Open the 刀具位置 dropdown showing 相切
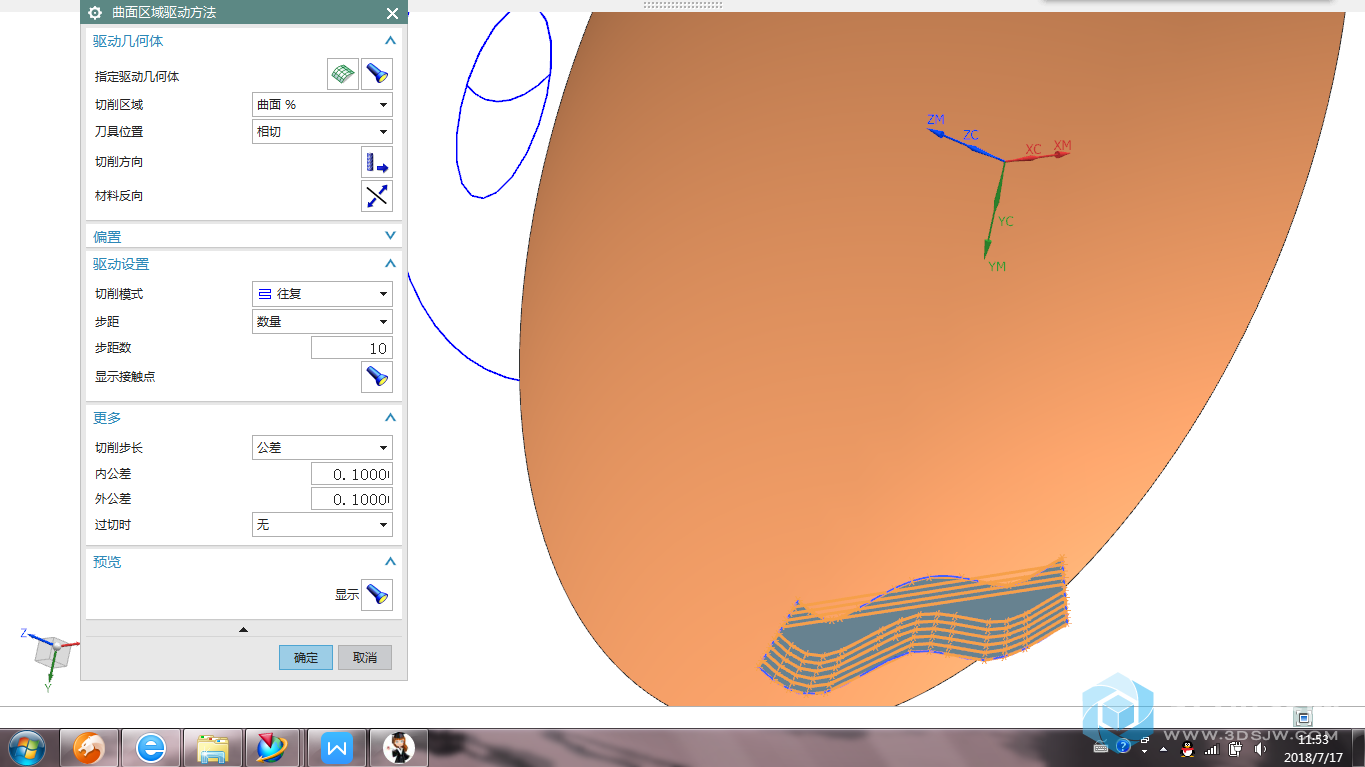This screenshot has height=767, width=1365. tap(322, 131)
